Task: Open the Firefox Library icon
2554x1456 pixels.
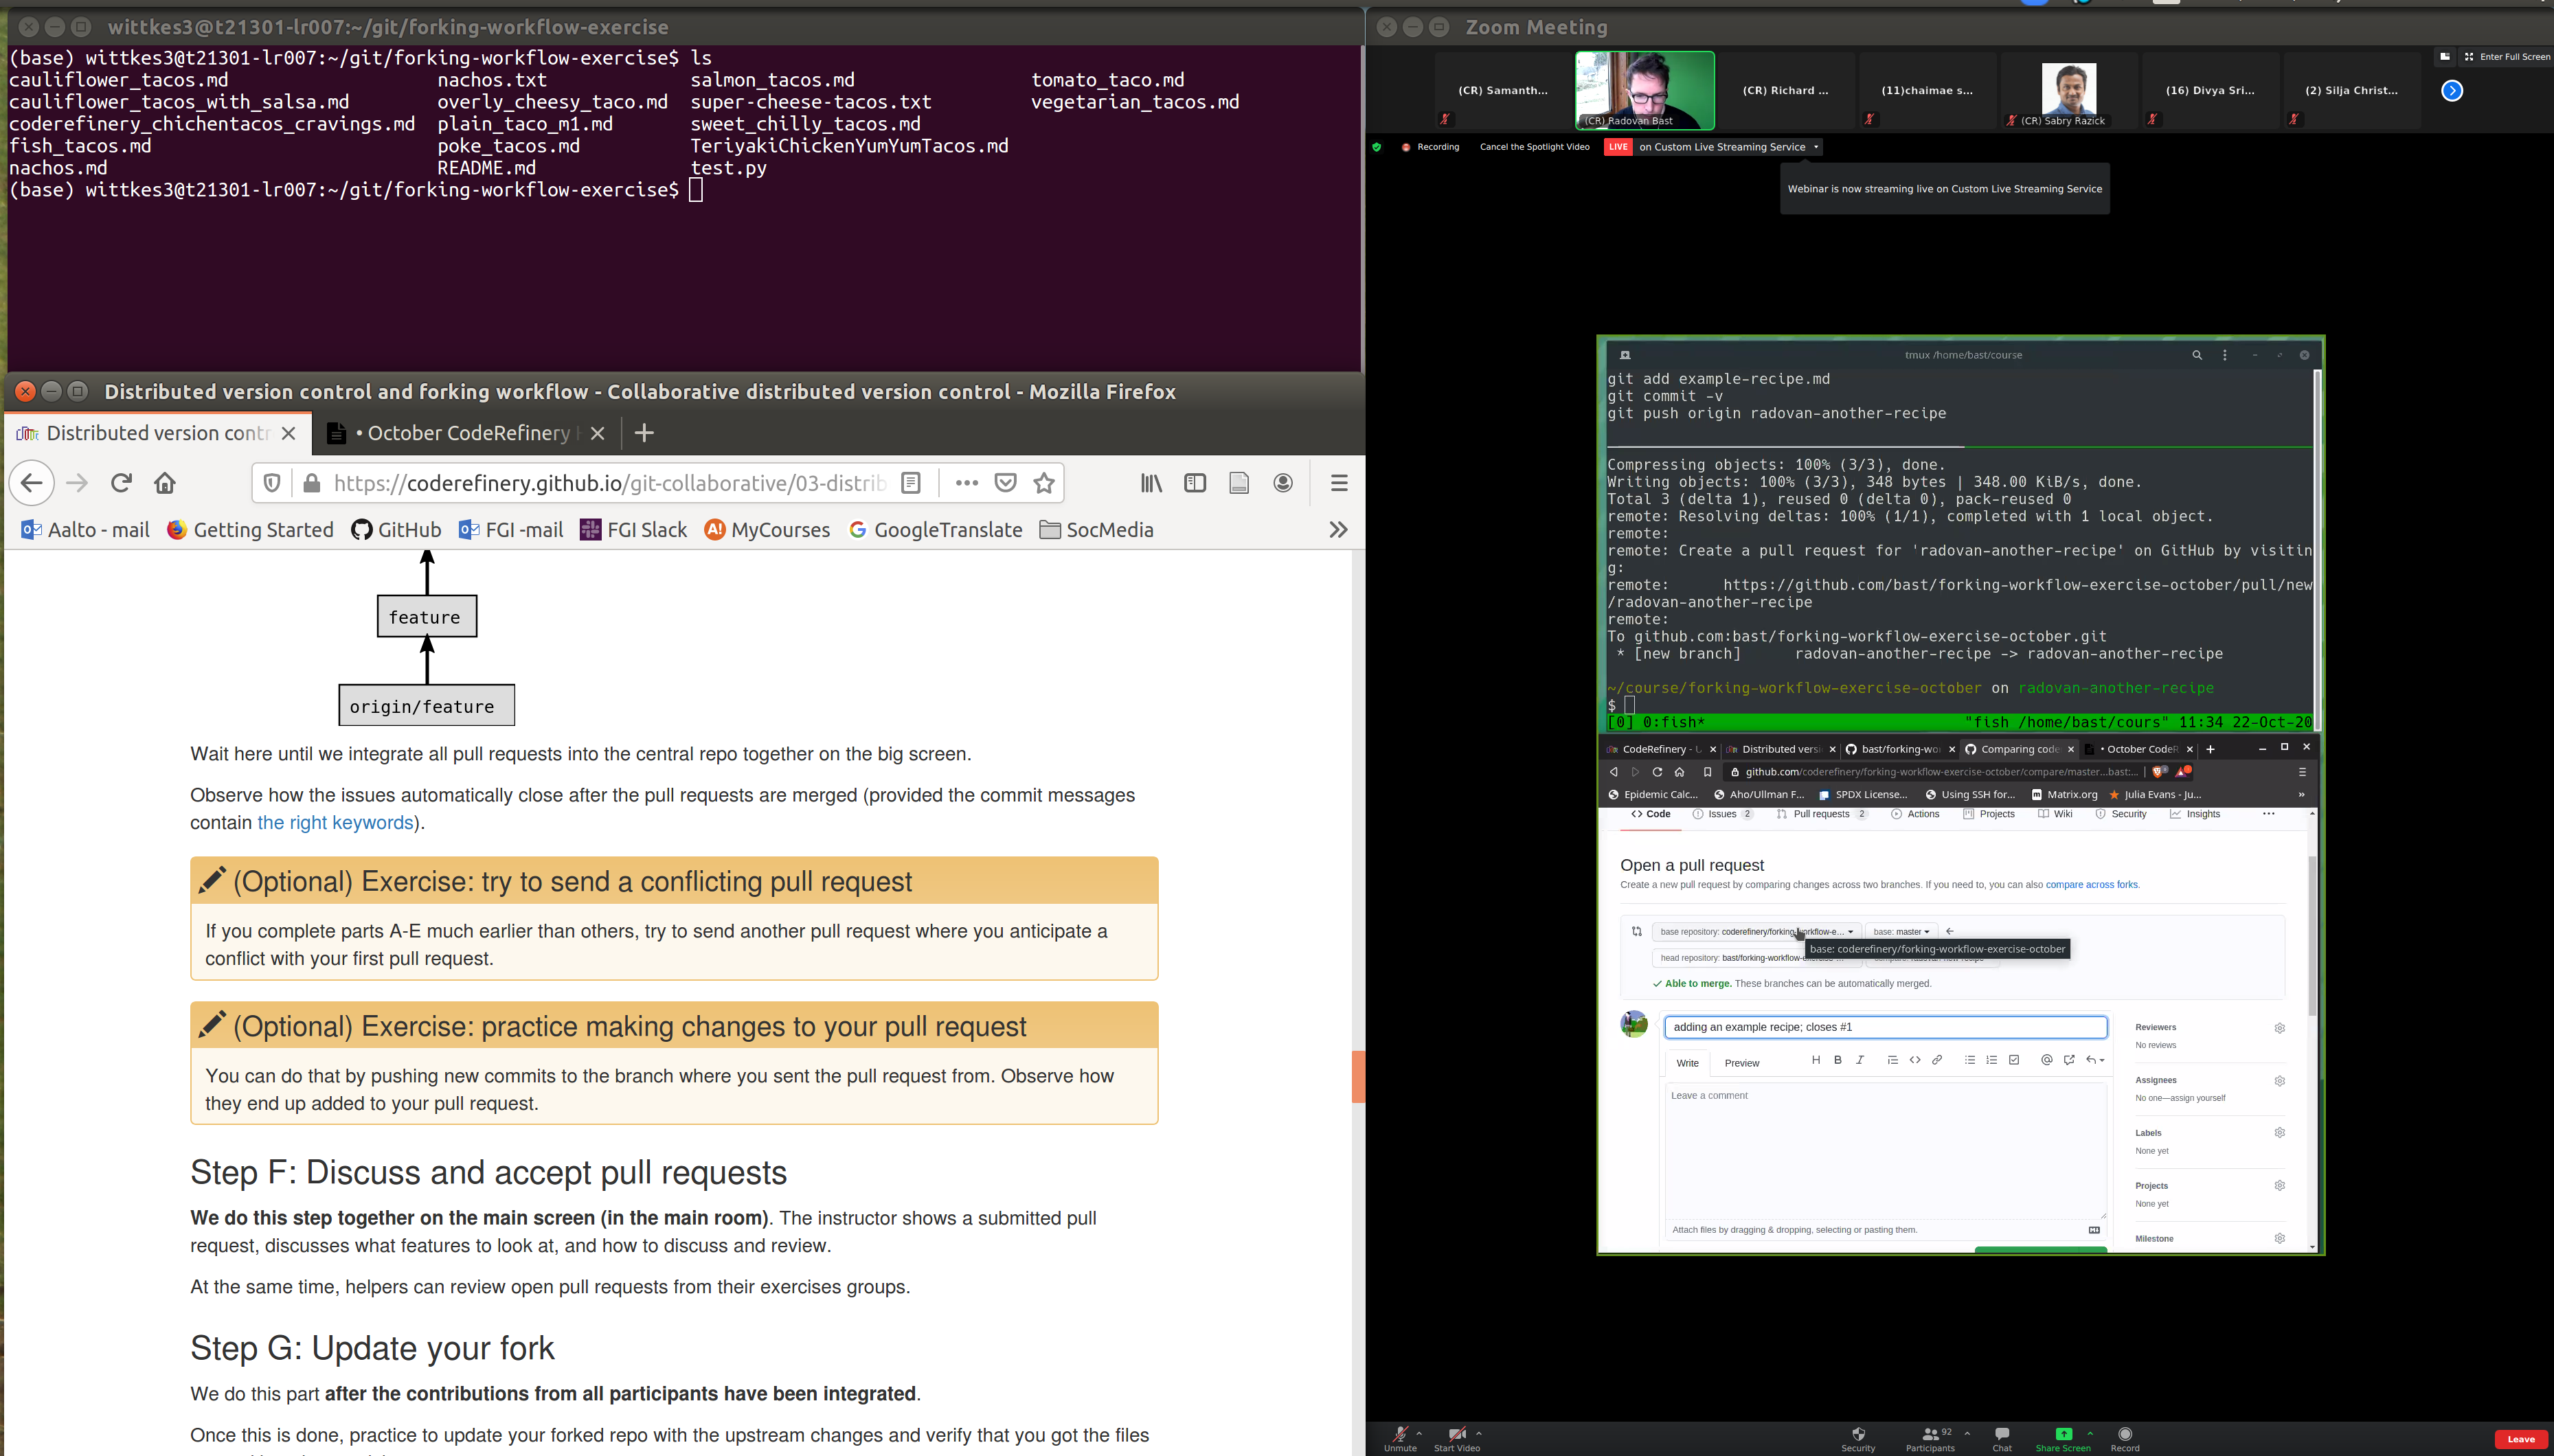Action: coord(1151,483)
